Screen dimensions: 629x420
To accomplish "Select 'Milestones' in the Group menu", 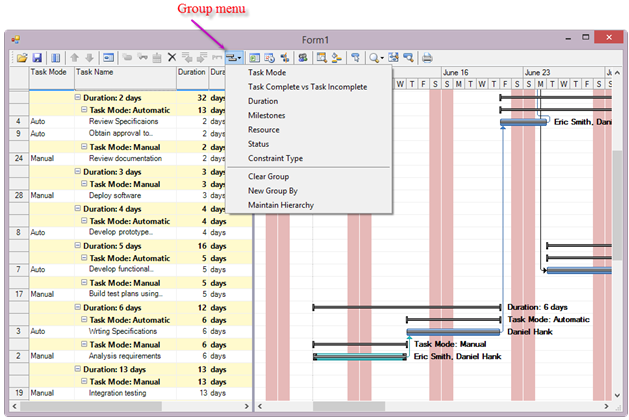I will [x=265, y=115].
